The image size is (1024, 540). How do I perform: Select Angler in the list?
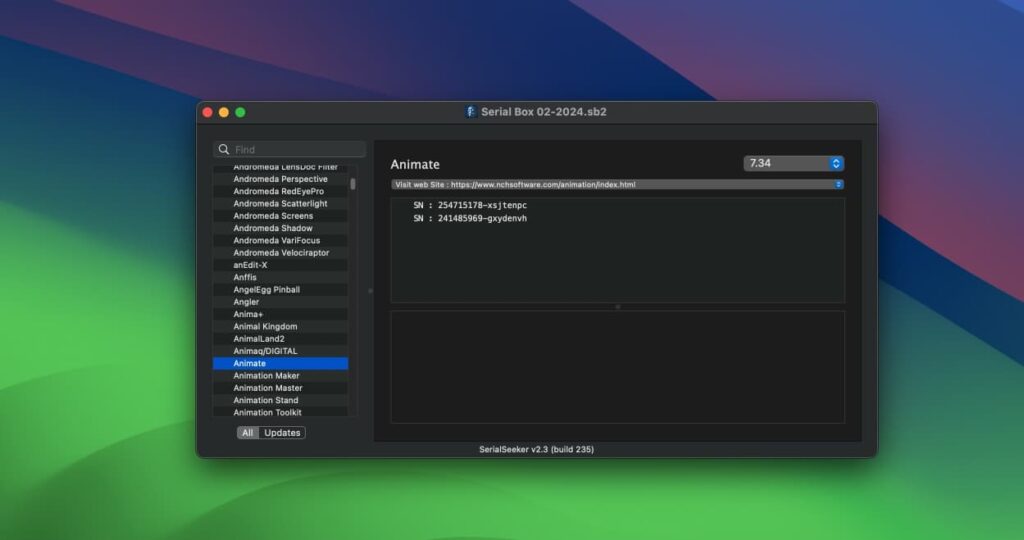[281, 302]
